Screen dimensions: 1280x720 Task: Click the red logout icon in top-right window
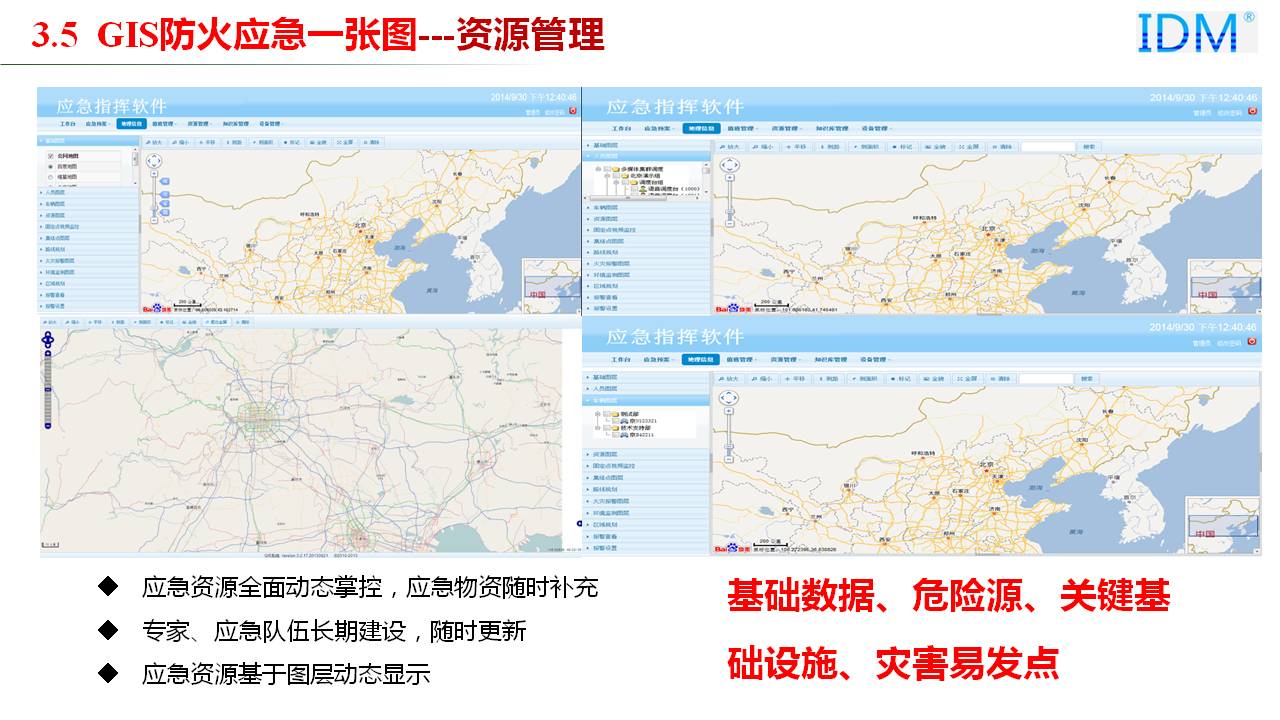1253,112
